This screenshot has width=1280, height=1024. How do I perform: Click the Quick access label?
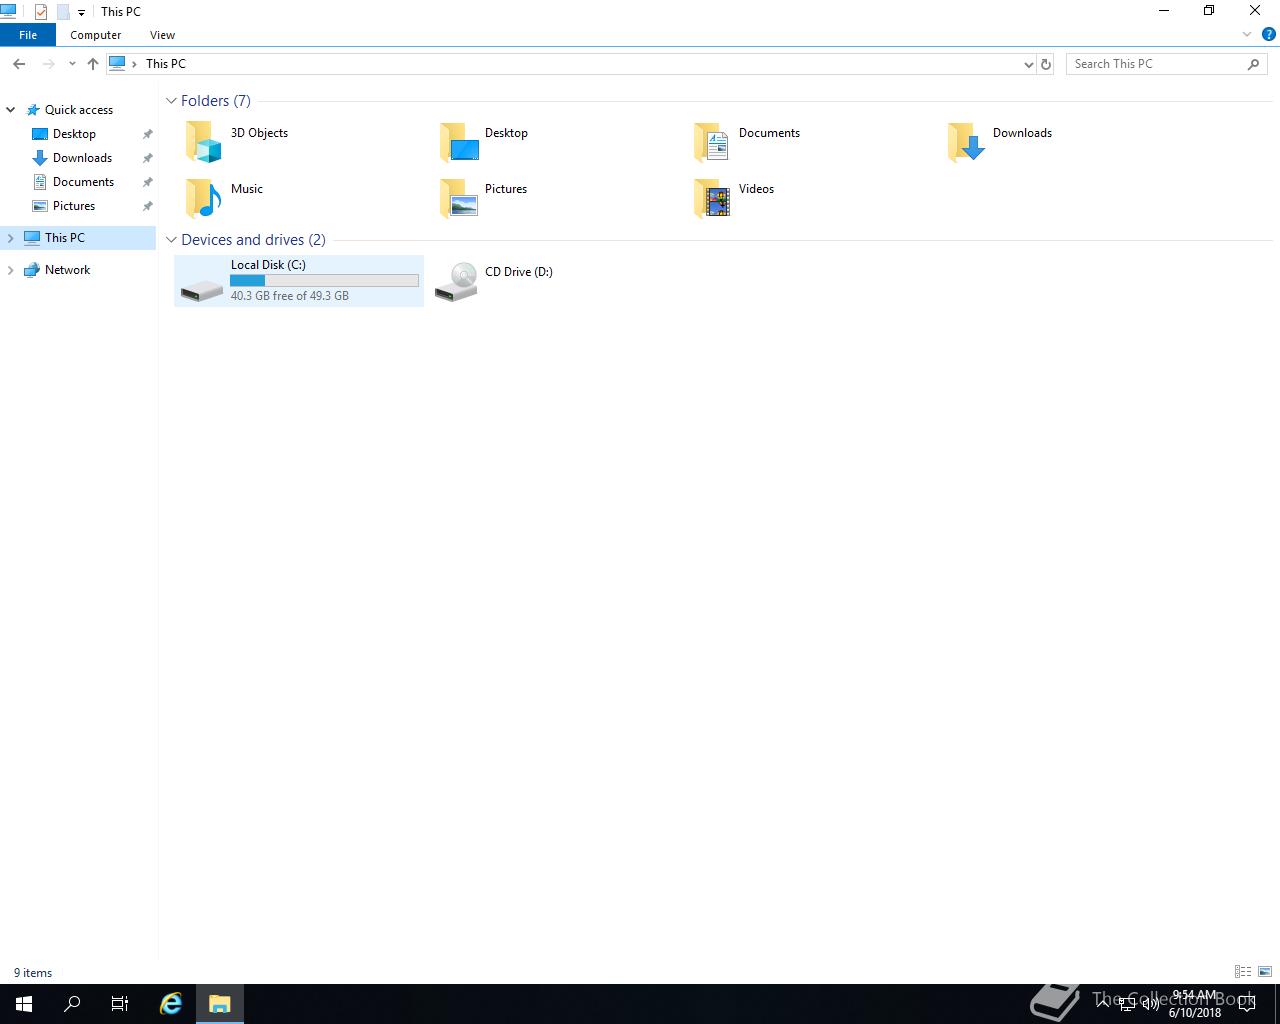tap(79, 110)
